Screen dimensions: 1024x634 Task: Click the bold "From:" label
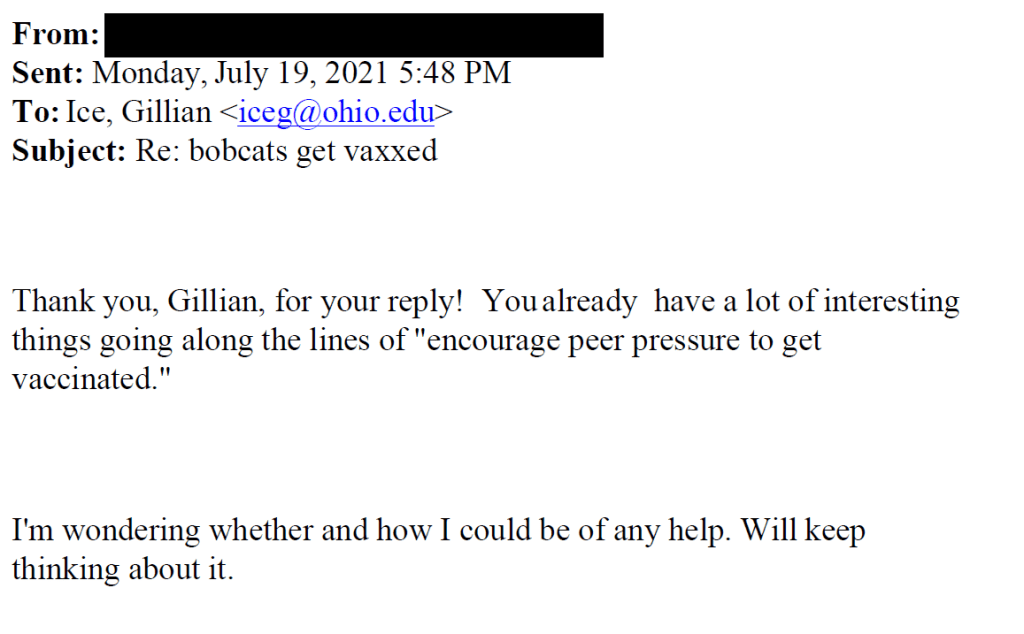[x=56, y=35]
